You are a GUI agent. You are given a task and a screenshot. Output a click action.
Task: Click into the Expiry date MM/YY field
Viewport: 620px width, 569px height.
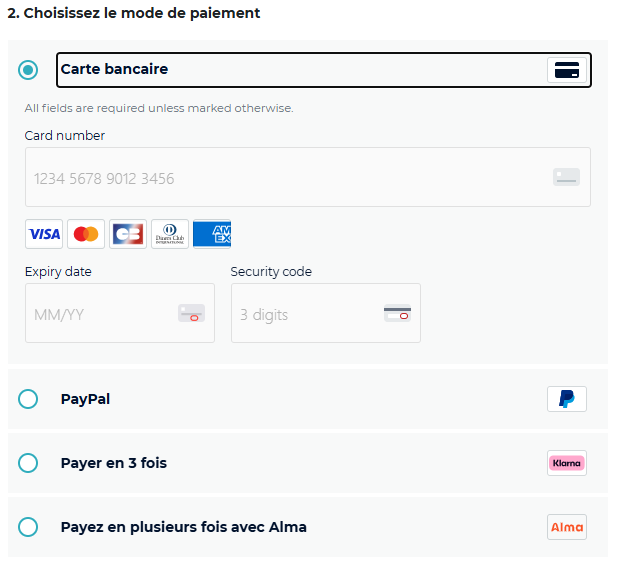[100, 314]
